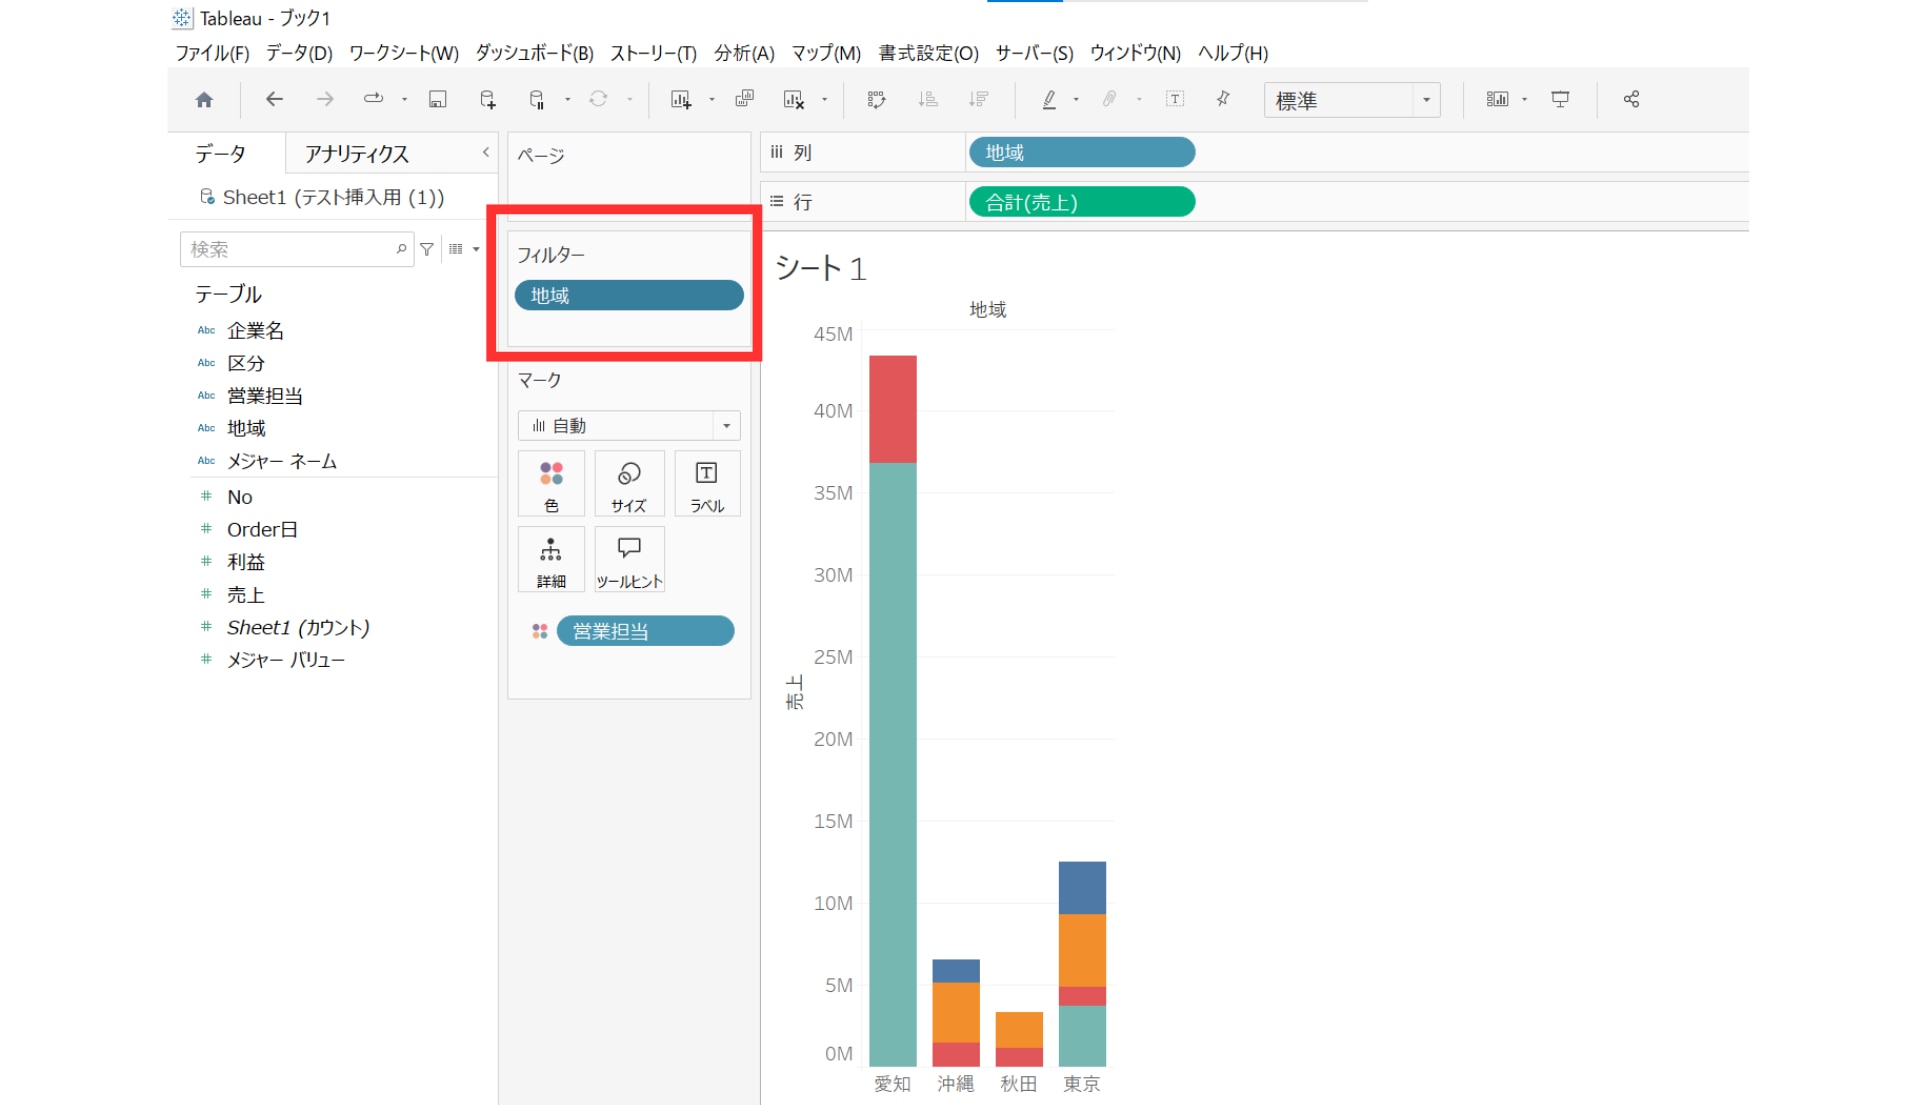Click the Add new data source icon
Viewport: 1917px width, 1105px height.
point(487,99)
